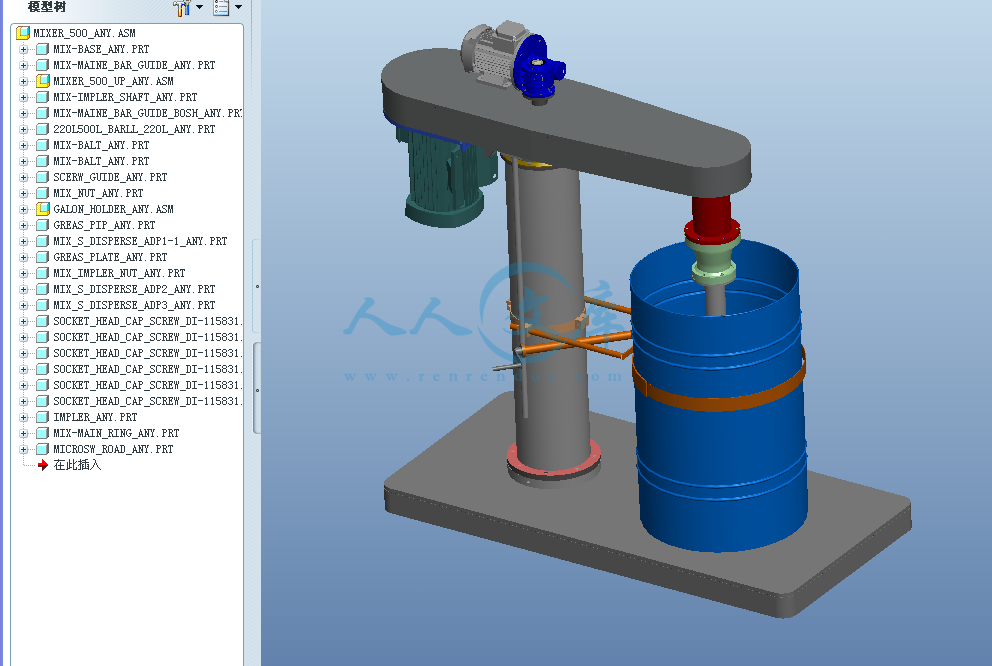Click the IMPLER_ANY.PRT part icon

click(x=43, y=417)
